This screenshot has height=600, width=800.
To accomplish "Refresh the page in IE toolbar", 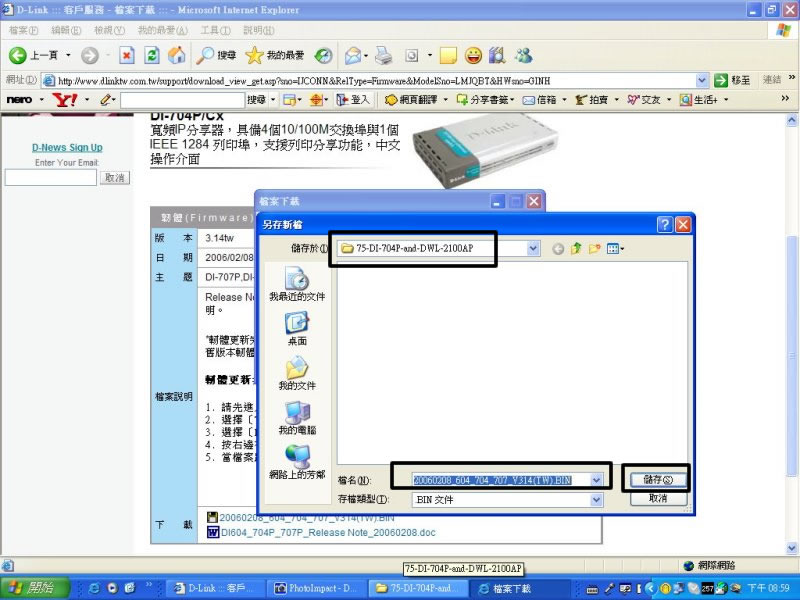I will pyautogui.click(x=152, y=55).
